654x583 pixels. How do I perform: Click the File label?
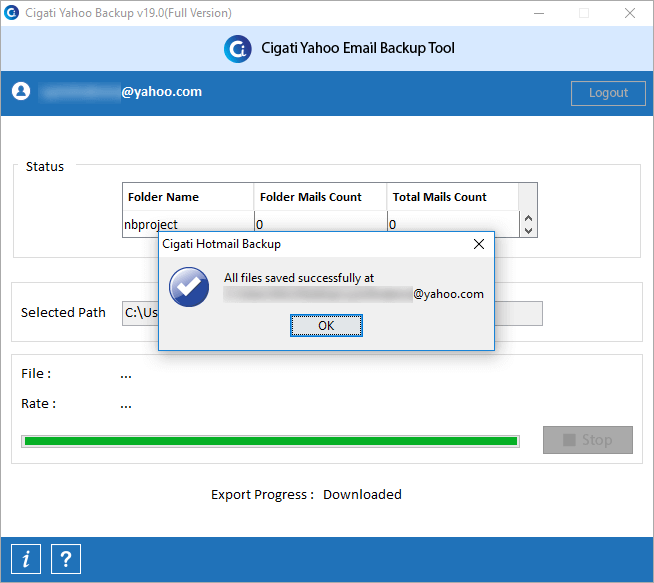[x=36, y=373]
